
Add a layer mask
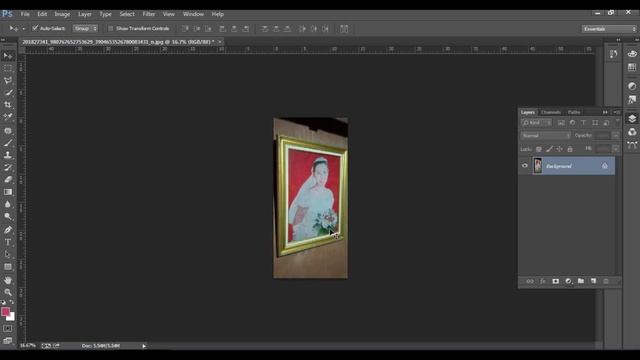pos(556,281)
